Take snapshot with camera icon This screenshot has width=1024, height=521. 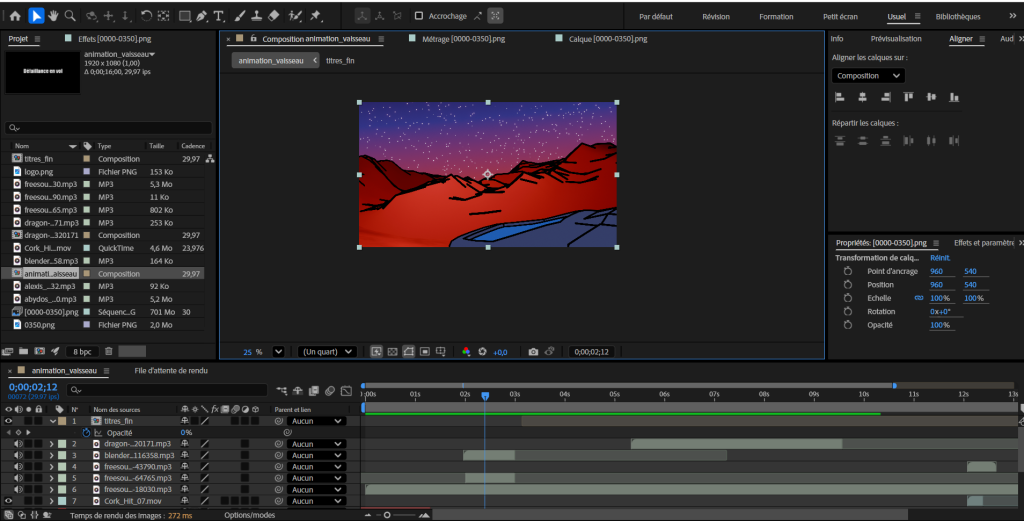(534, 352)
